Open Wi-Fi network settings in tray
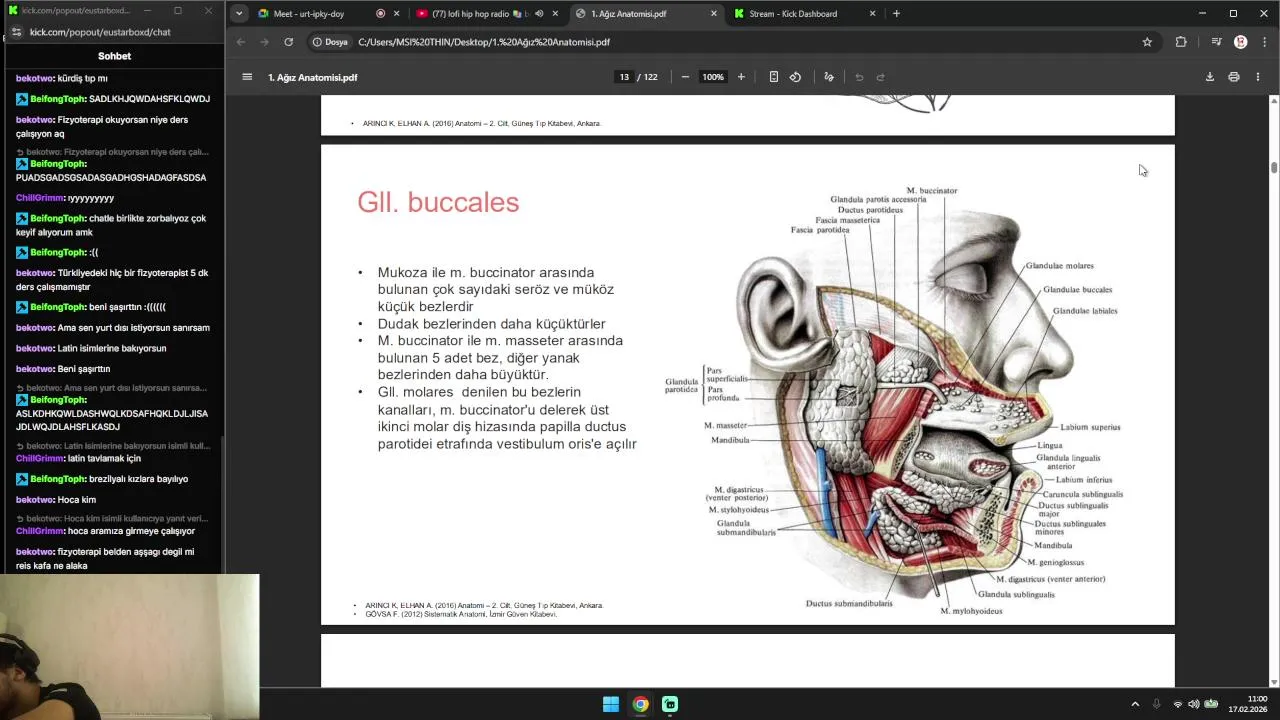The height and width of the screenshot is (720, 1280). pos(1178,704)
